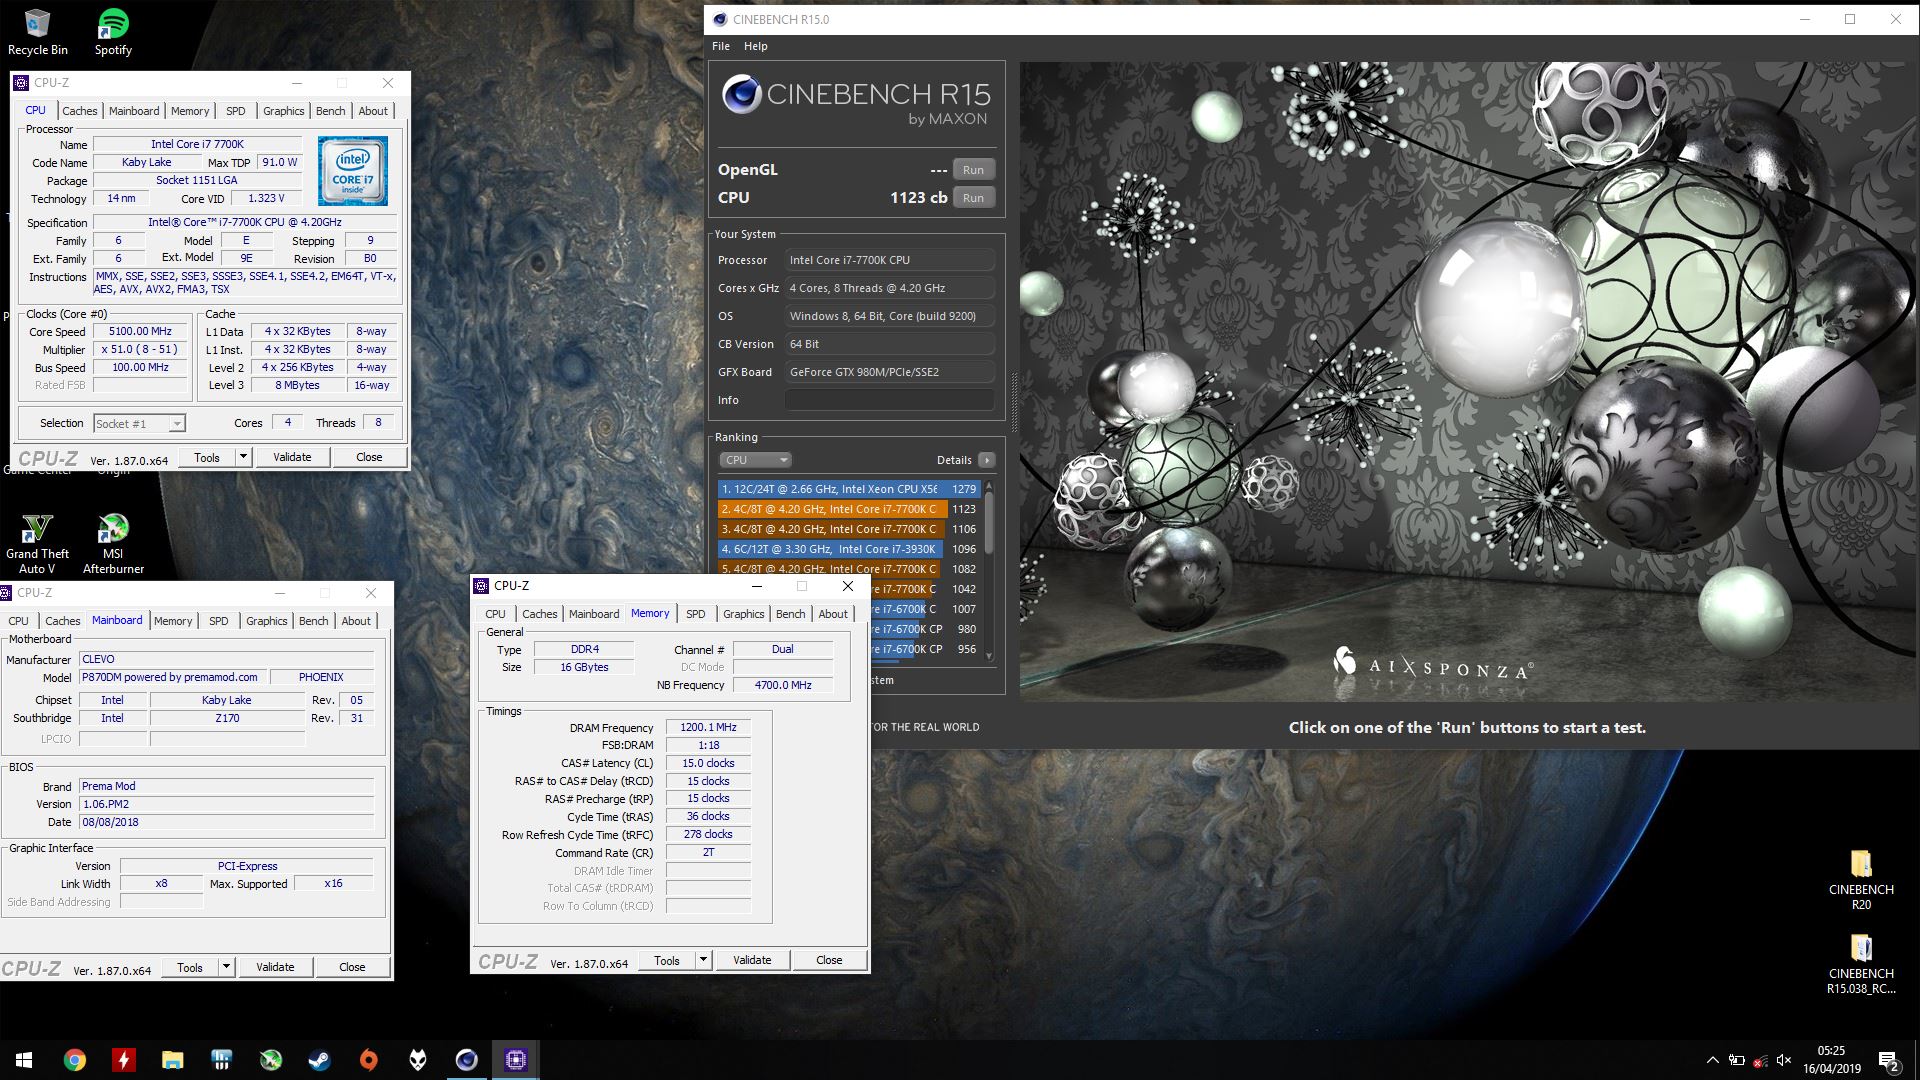This screenshot has width=1920, height=1080.
Task: Click Tools button in Memory CPU-Z window
Action: (x=667, y=960)
